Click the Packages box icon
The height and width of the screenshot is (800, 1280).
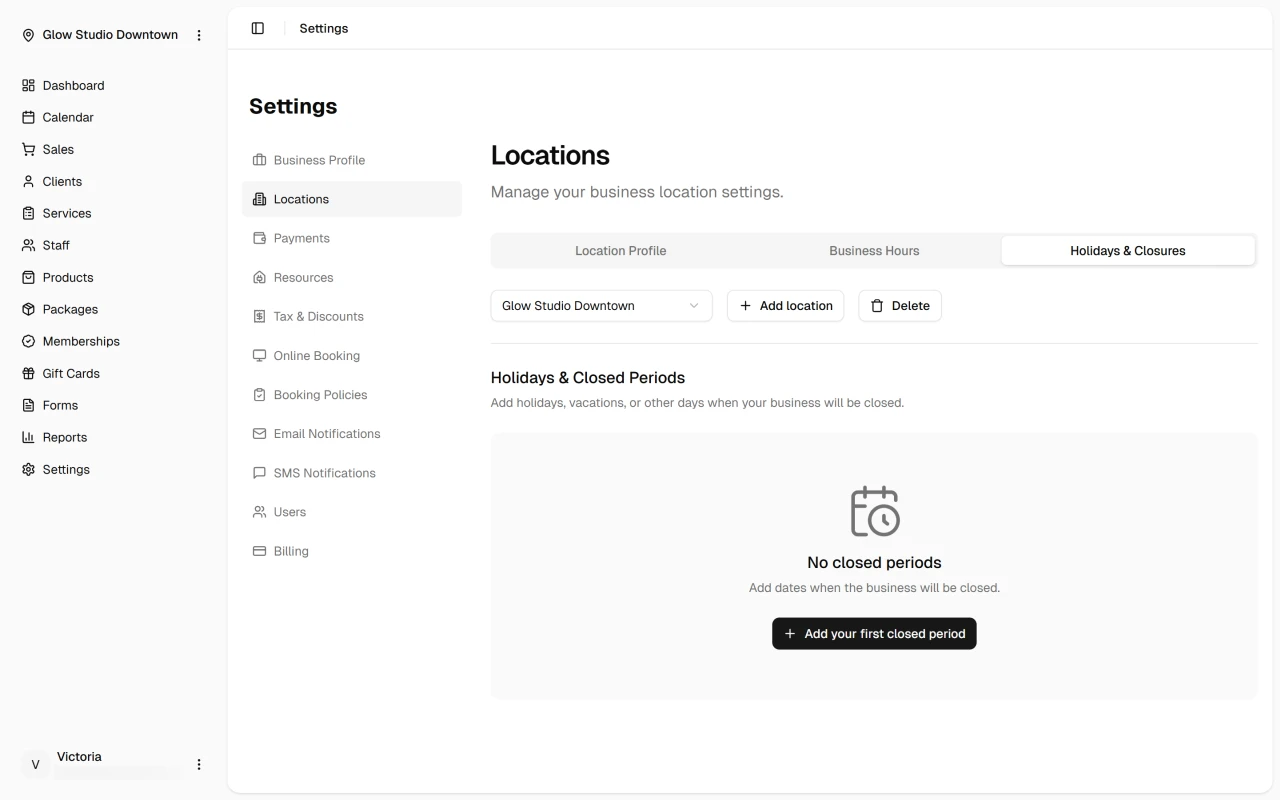click(28, 309)
